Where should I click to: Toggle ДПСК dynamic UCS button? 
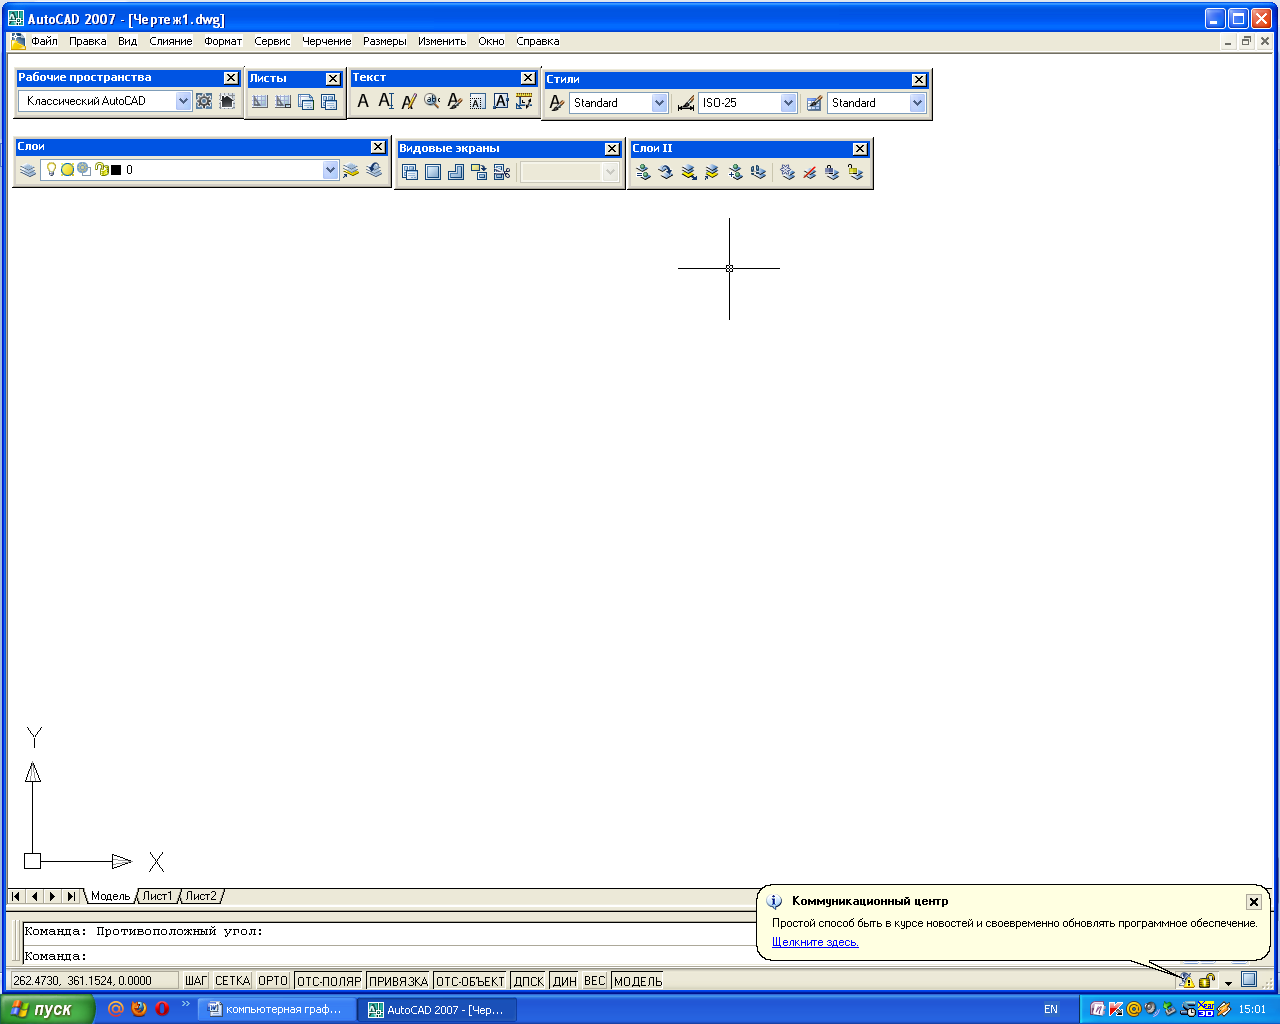pos(529,981)
